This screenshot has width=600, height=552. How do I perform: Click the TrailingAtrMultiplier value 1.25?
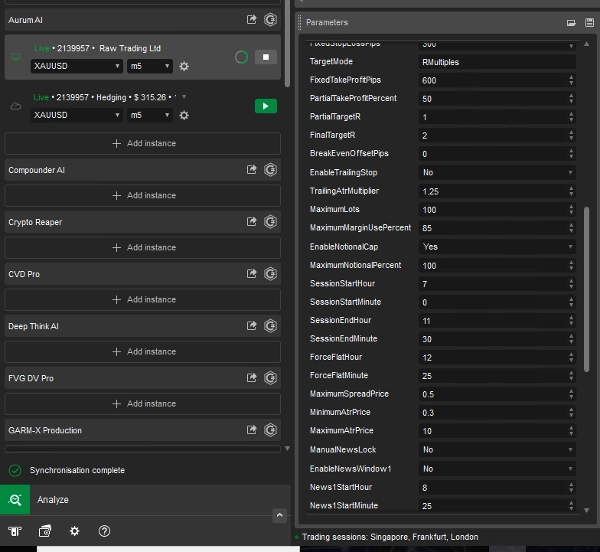click(430, 191)
